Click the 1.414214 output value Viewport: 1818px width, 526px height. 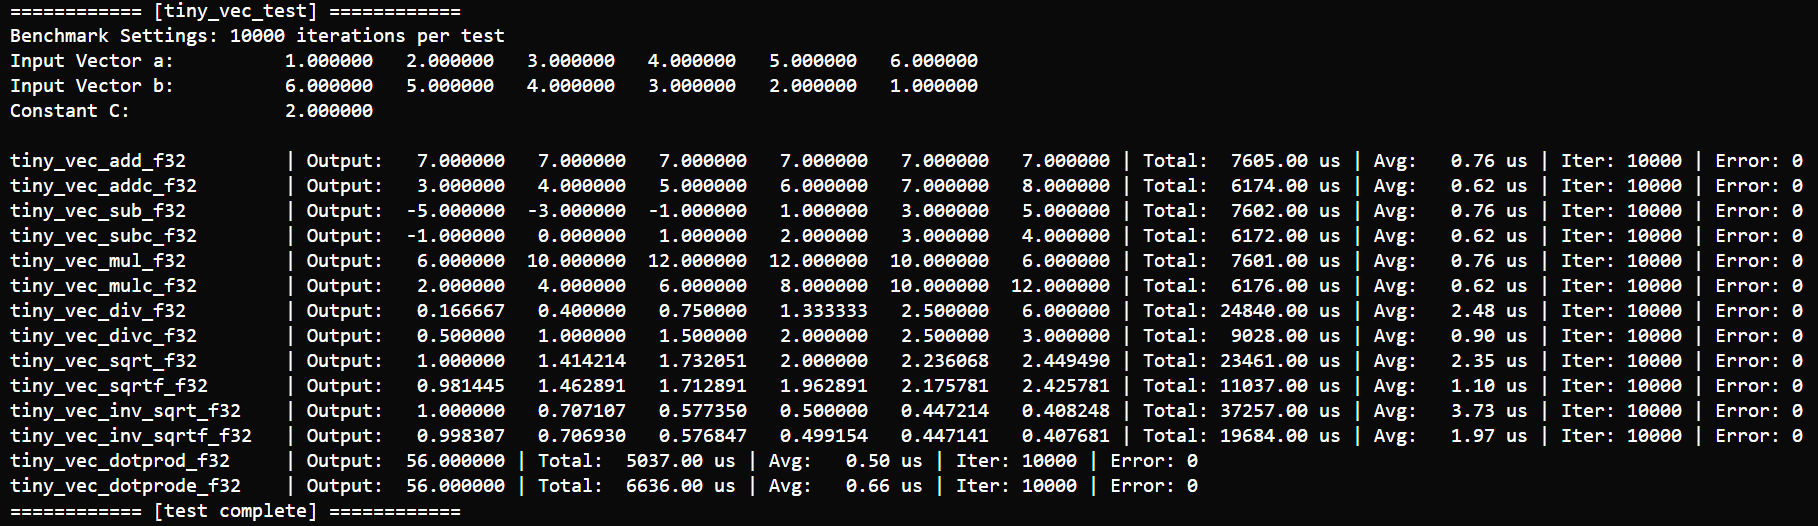coord(582,361)
